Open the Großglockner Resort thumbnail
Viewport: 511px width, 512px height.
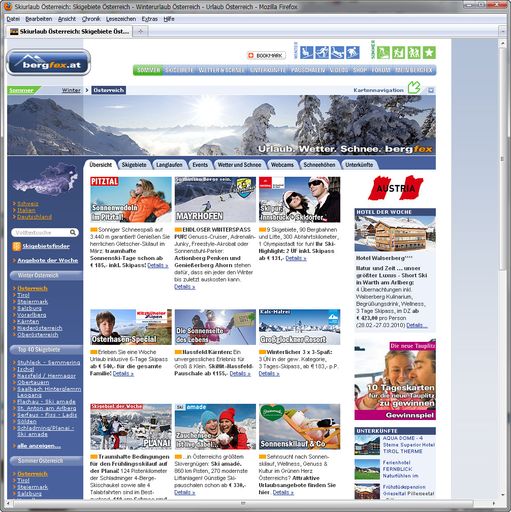(300, 327)
